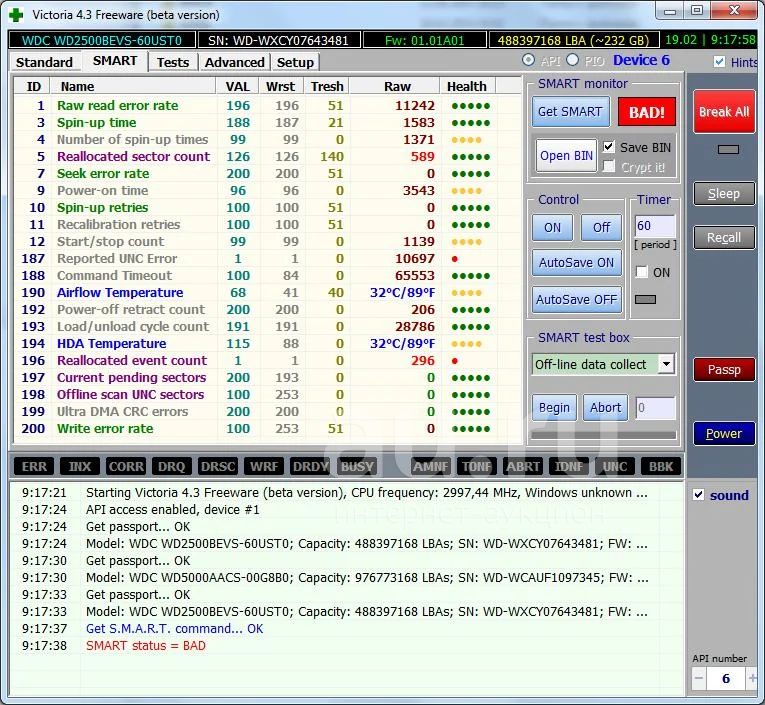
Task: Click the AMNF error indicator lamp
Action: (x=430, y=467)
